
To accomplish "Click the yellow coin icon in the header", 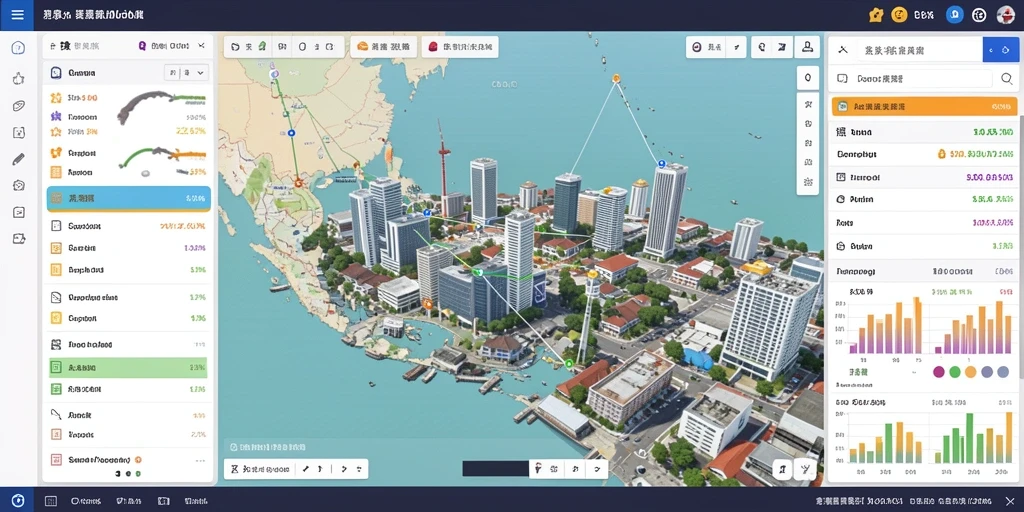I will tap(899, 14).
